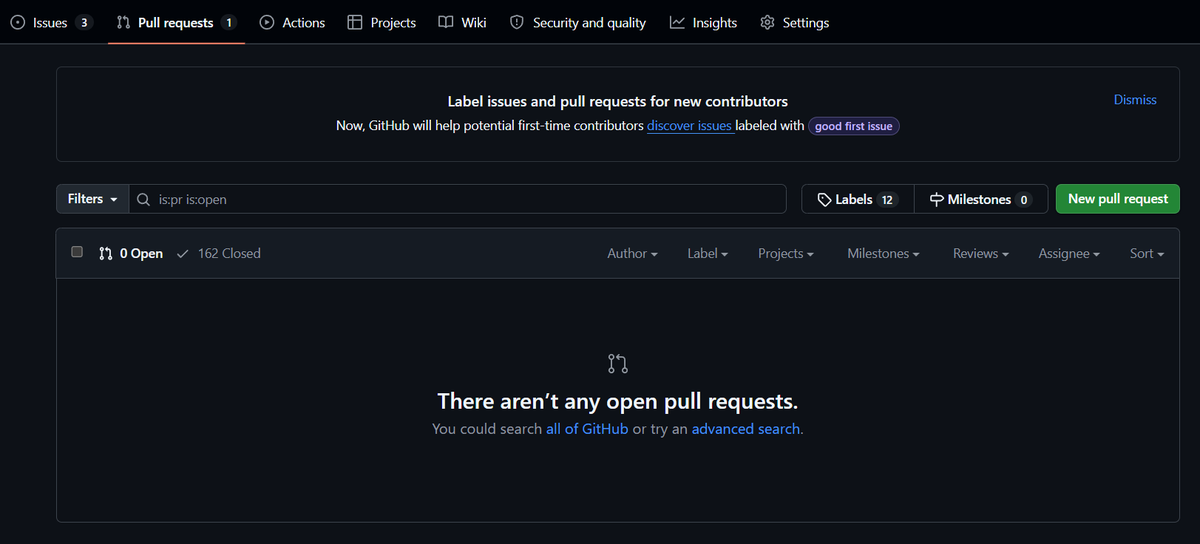Show the 0 Open pull requests

(131, 254)
